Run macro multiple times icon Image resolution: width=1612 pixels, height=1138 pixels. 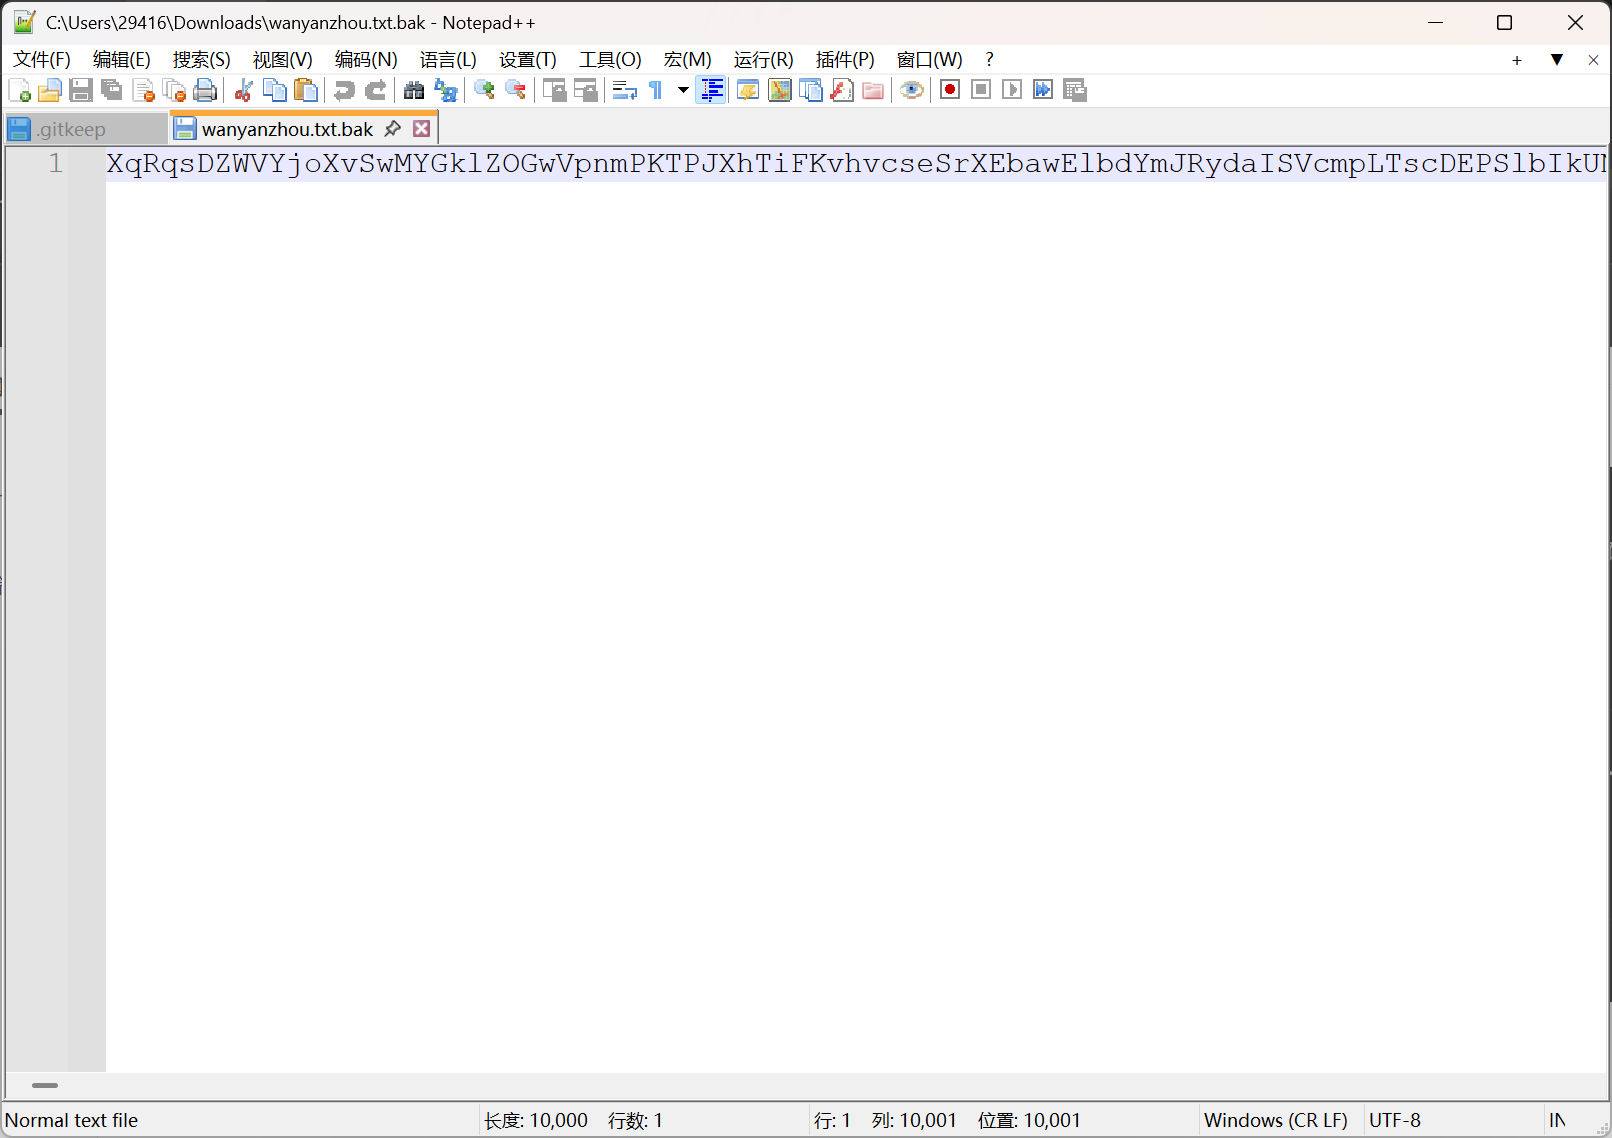[x=1043, y=91]
